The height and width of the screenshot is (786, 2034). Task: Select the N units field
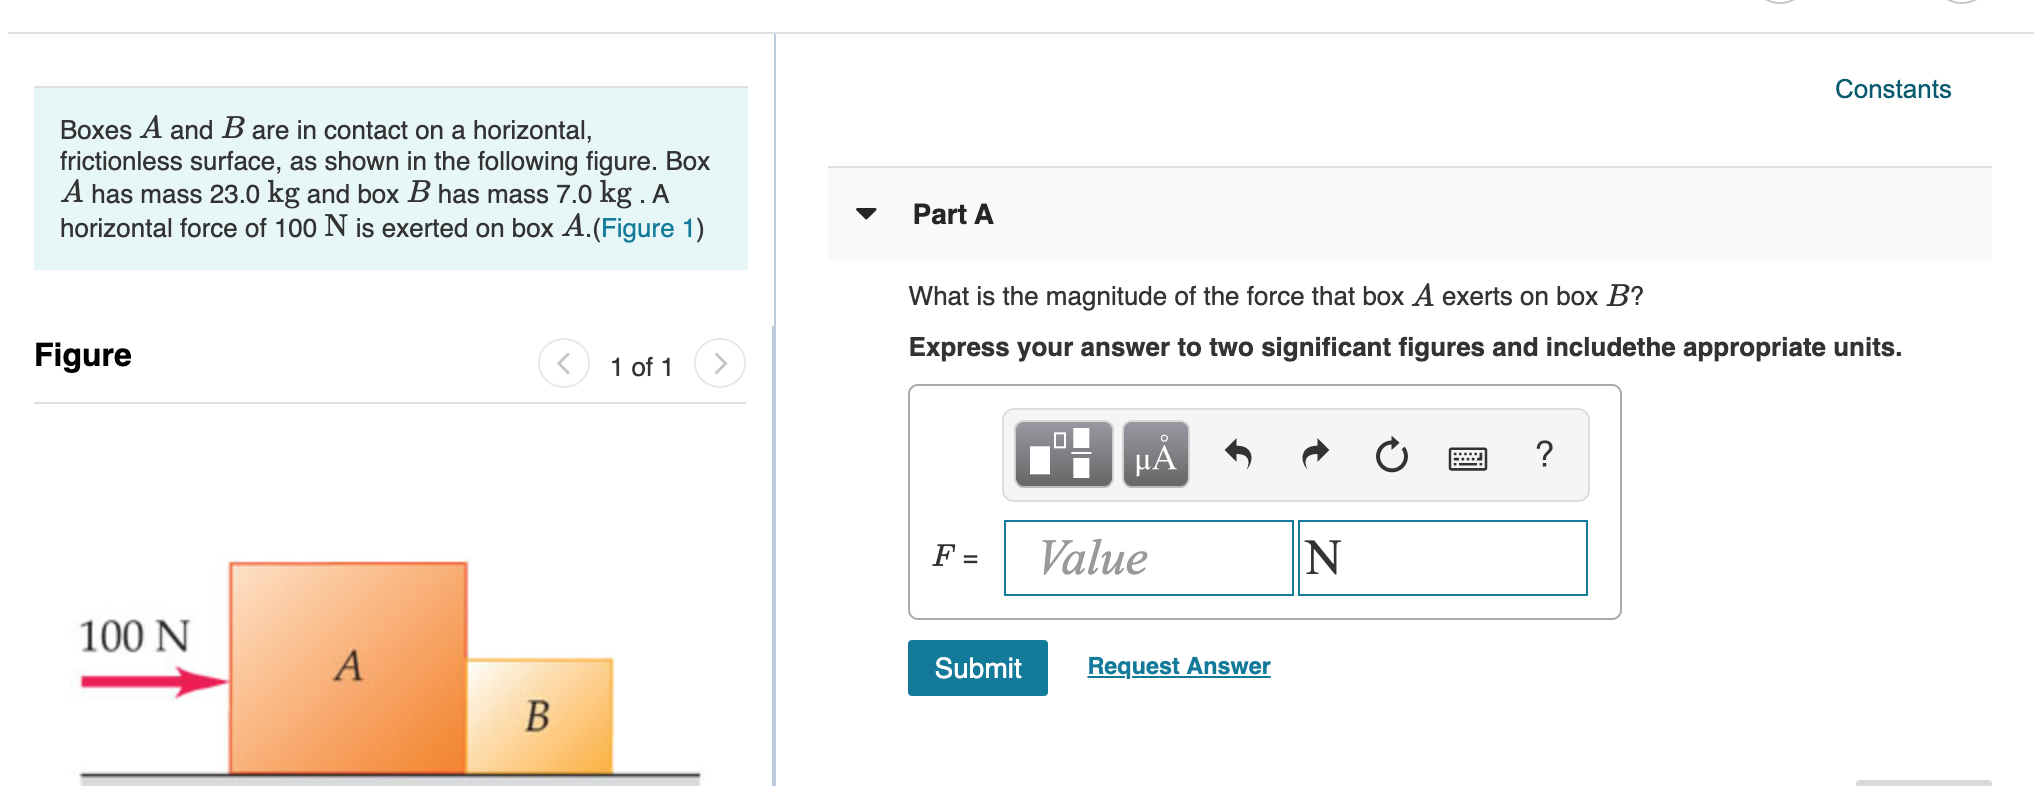point(1441,558)
